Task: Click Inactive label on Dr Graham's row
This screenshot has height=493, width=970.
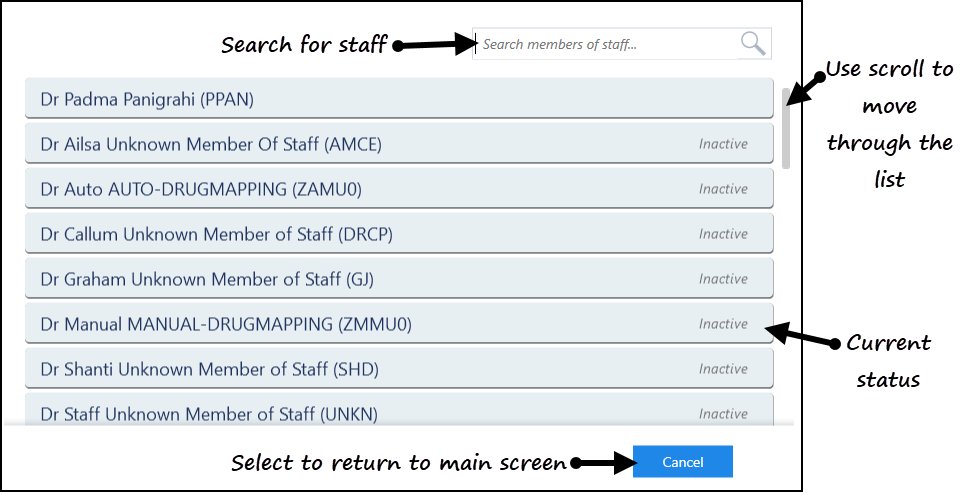Action: click(723, 279)
